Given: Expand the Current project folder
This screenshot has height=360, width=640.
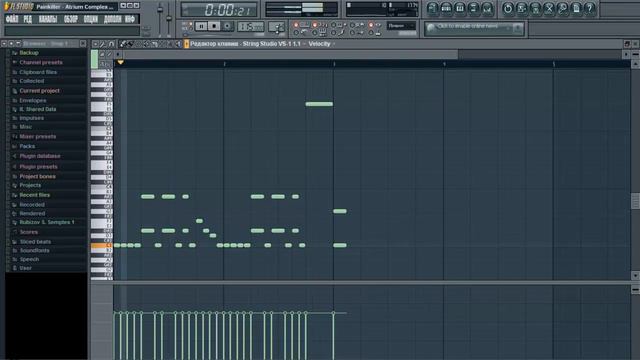Looking at the screenshot, I should [39, 91].
